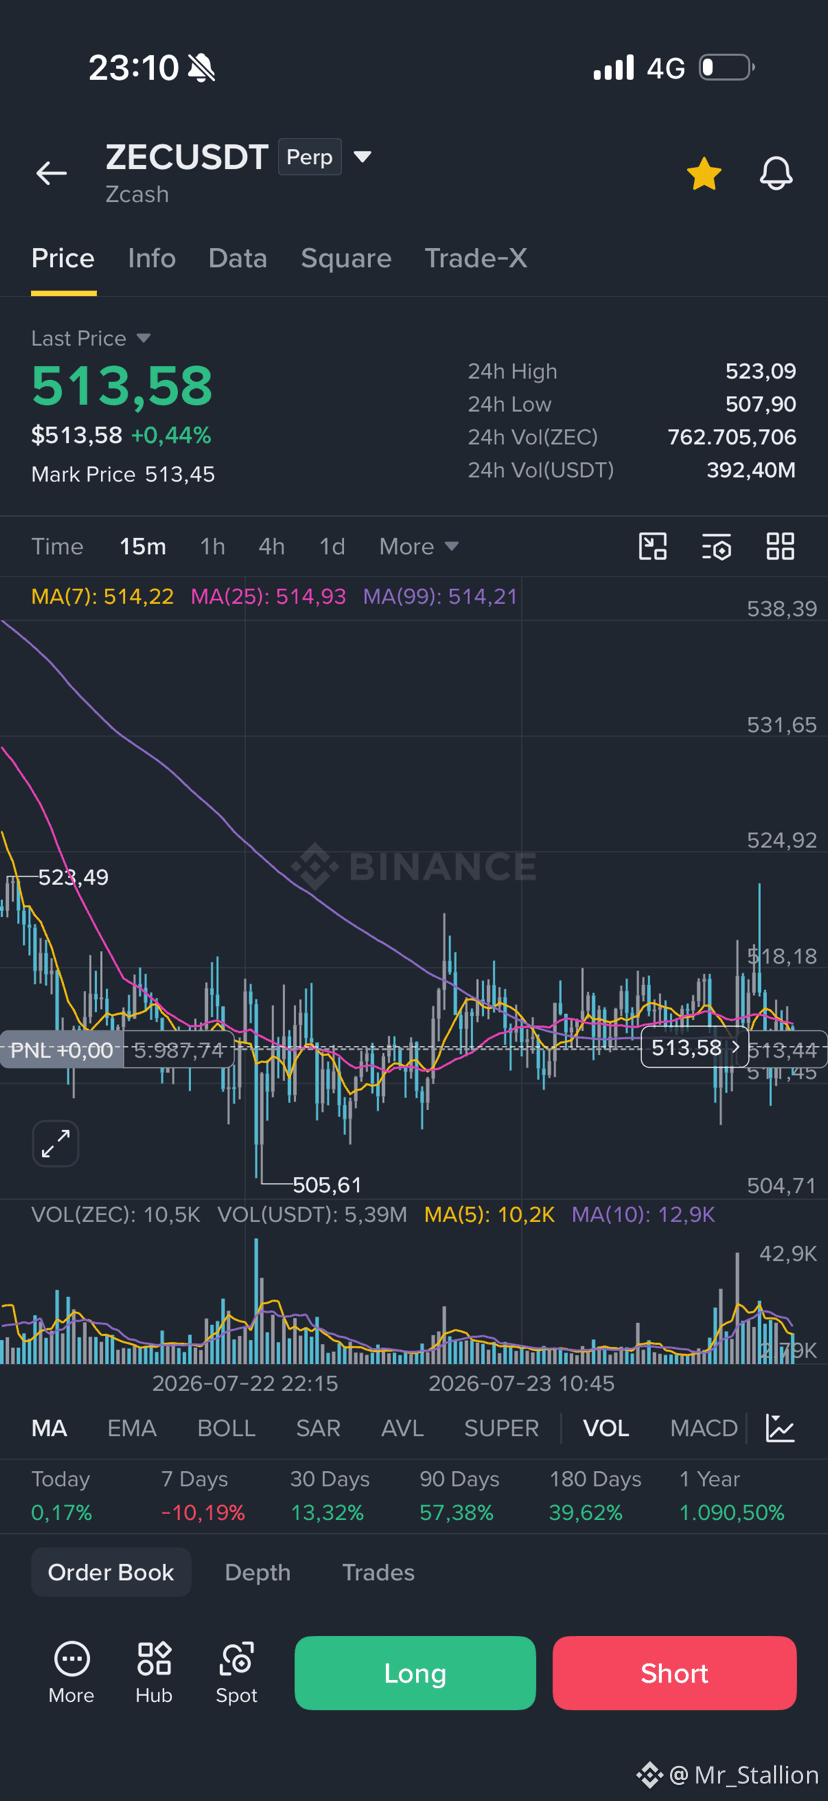
Task: Tap the battery icon in status bar
Action: 727,68
